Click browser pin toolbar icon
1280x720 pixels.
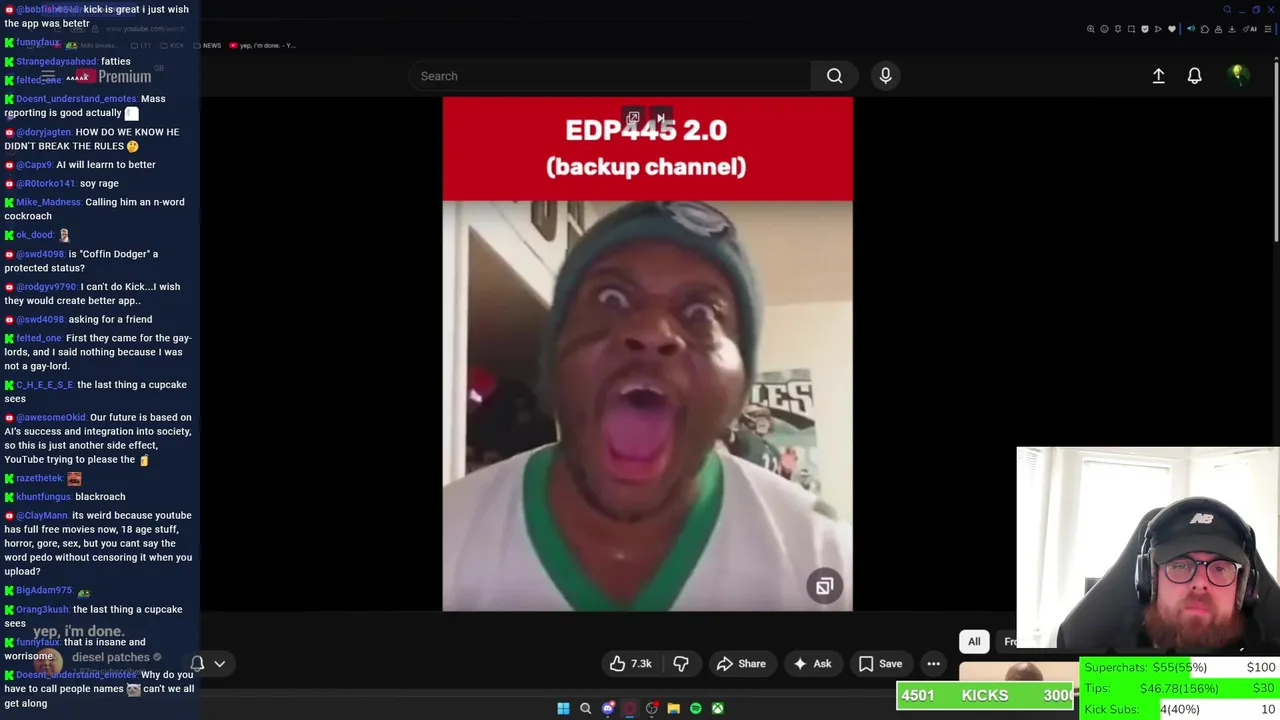(1118, 29)
